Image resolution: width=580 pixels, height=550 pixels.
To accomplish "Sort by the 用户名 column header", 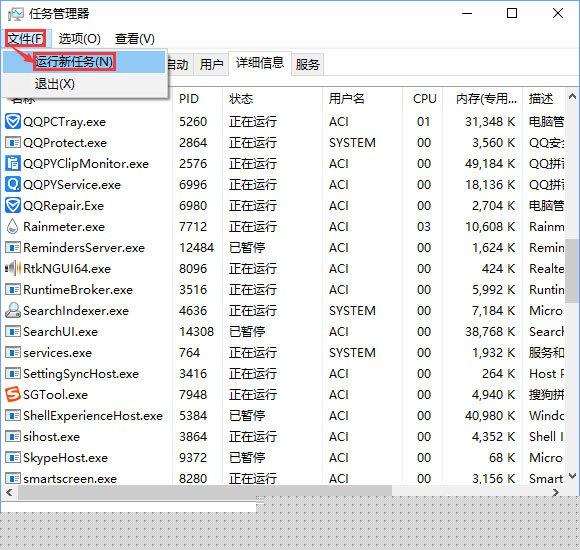I will pyautogui.click(x=362, y=99).
